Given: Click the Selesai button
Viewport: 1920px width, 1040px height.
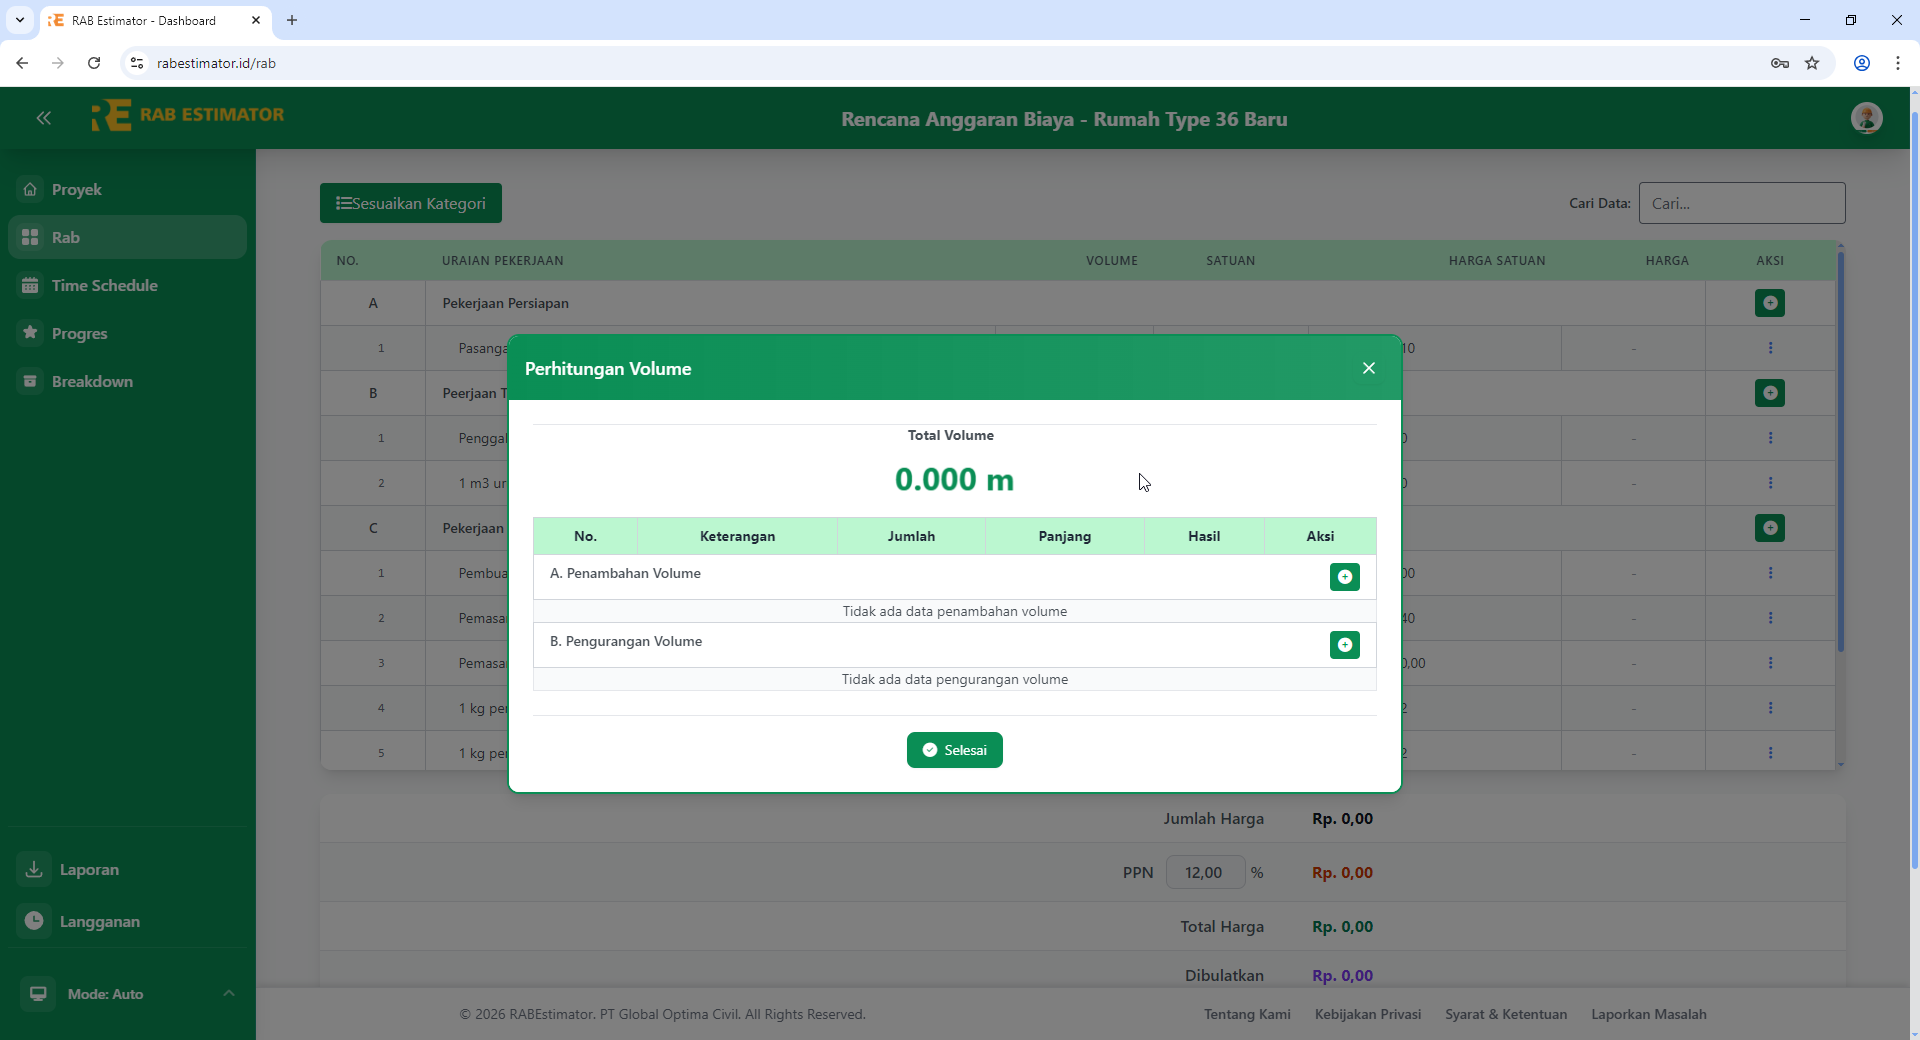Looking at the screenshot, I should [954, 750].
